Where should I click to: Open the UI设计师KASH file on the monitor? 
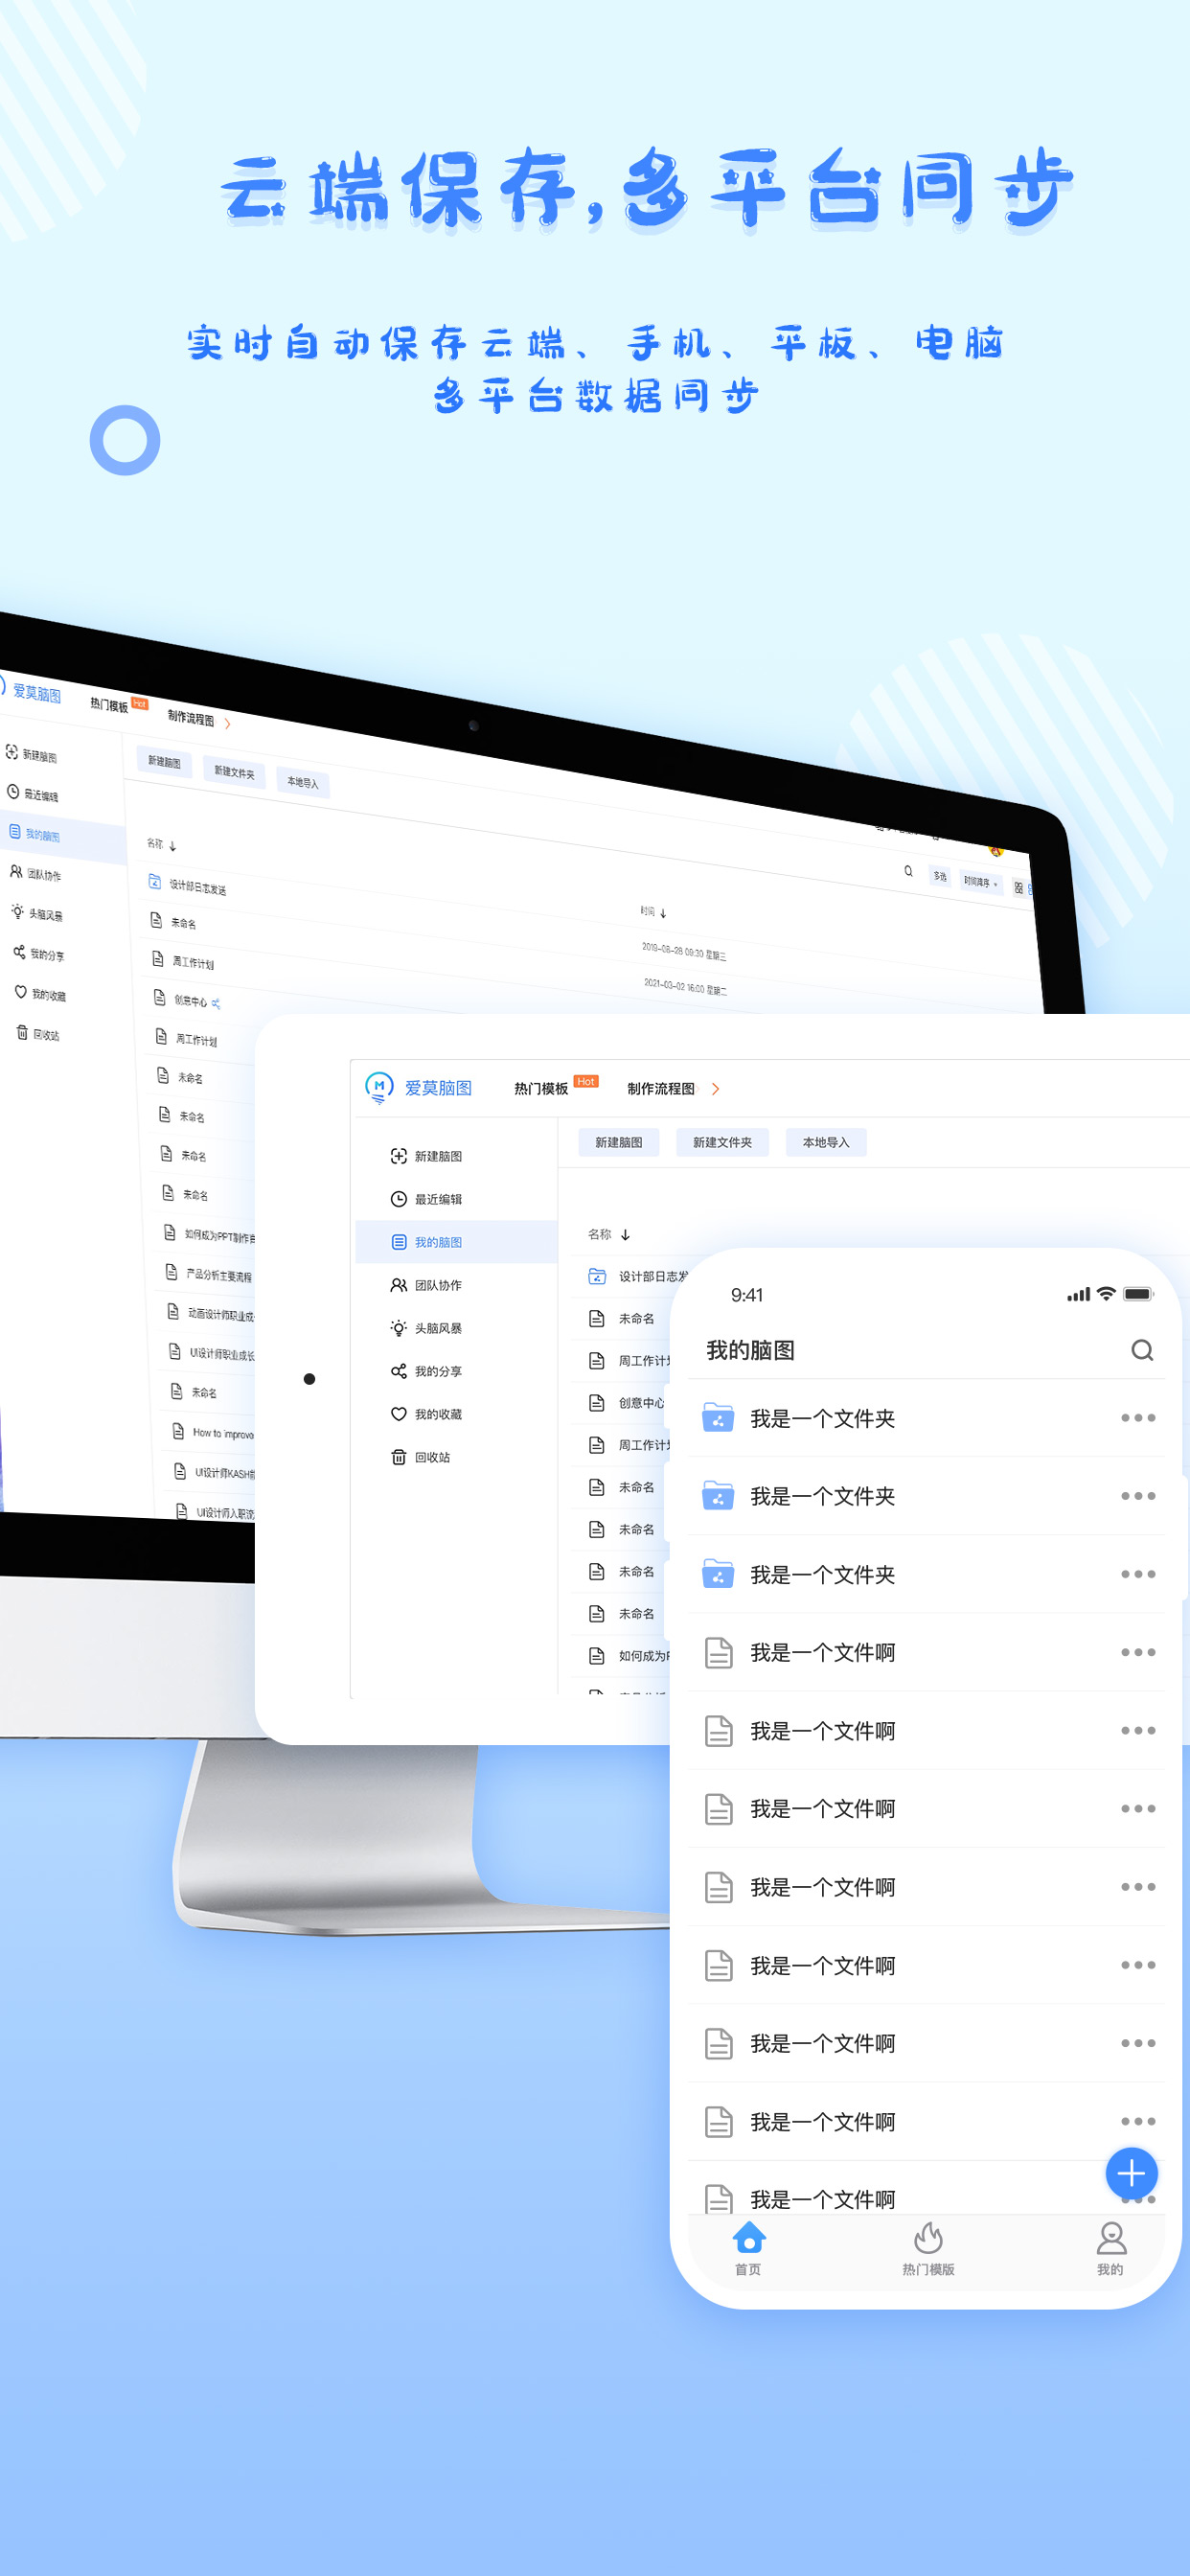pos(214,1473)
